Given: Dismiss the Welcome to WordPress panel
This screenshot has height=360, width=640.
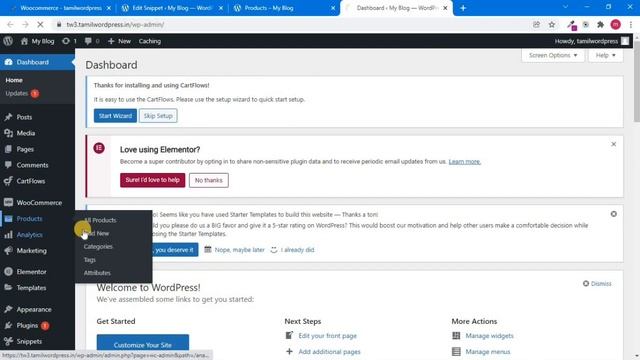Looking at the screenshot, I should 597,283.
